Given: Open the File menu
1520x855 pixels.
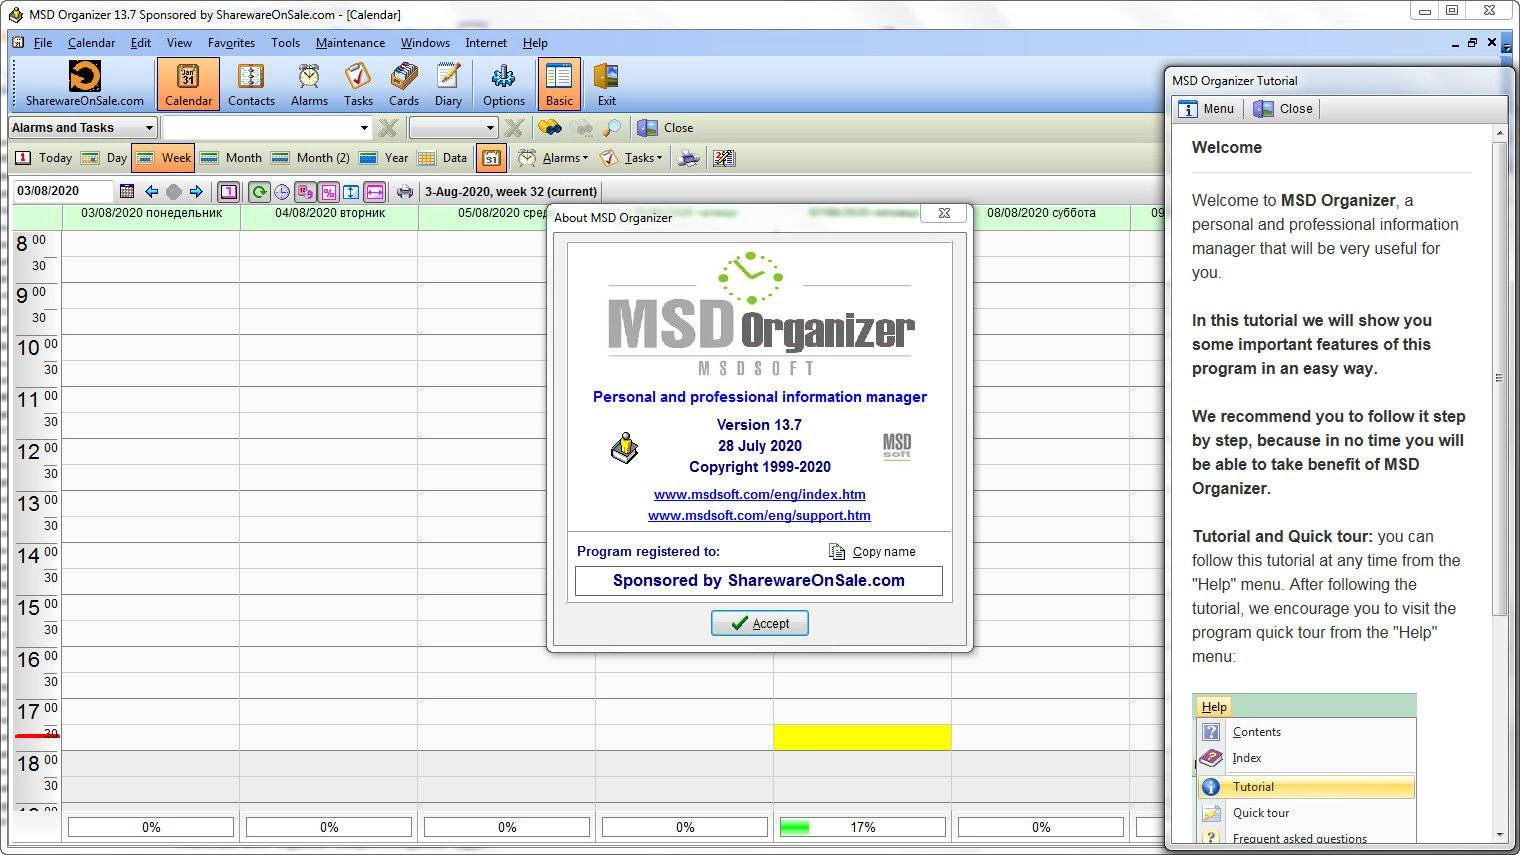Looking at the screenshot, I should (43, 43).
